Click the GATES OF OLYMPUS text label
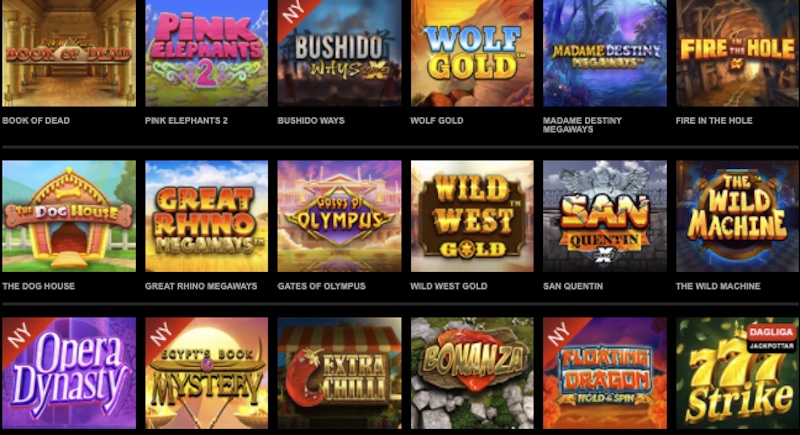 tap(321, 286)
